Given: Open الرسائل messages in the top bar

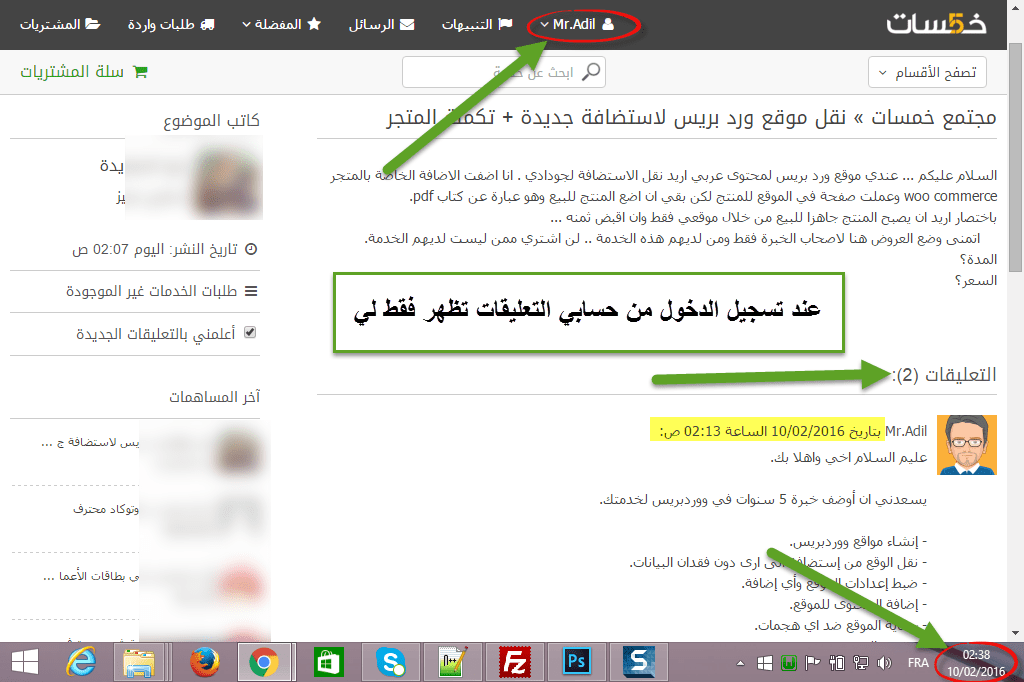Looking at the screenshot, I should (381, 23).
